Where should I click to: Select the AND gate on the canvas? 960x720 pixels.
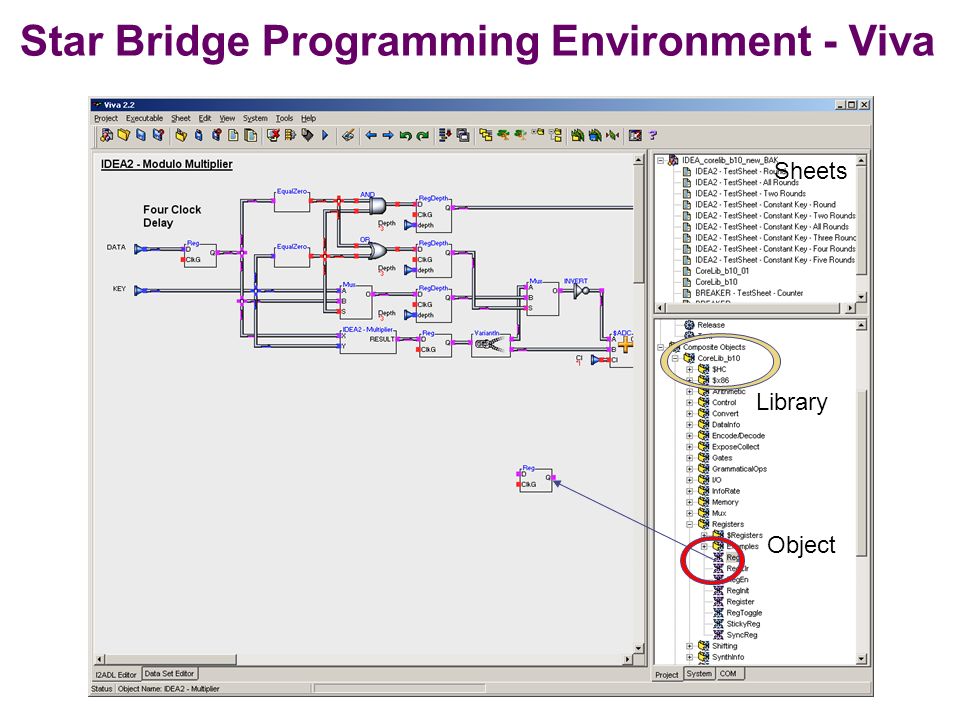pyautogui.click(x=376, y=205)
